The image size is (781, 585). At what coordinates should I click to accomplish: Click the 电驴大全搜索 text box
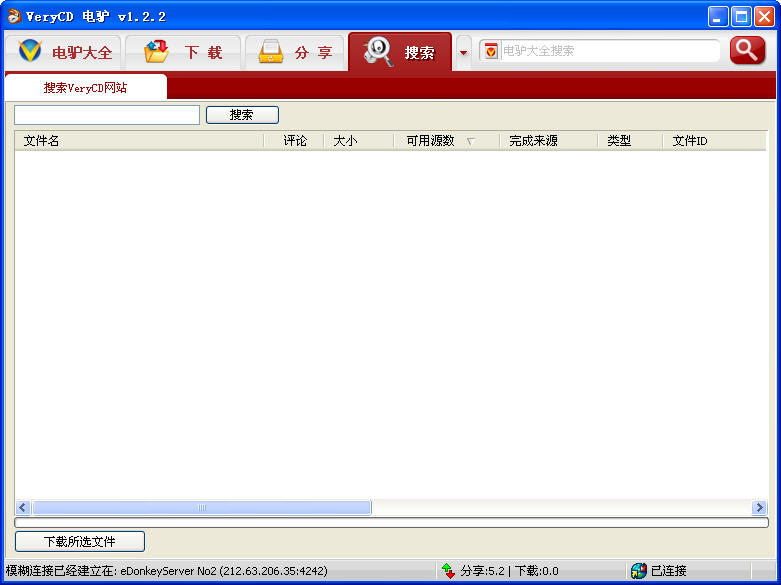coord(608,51)
